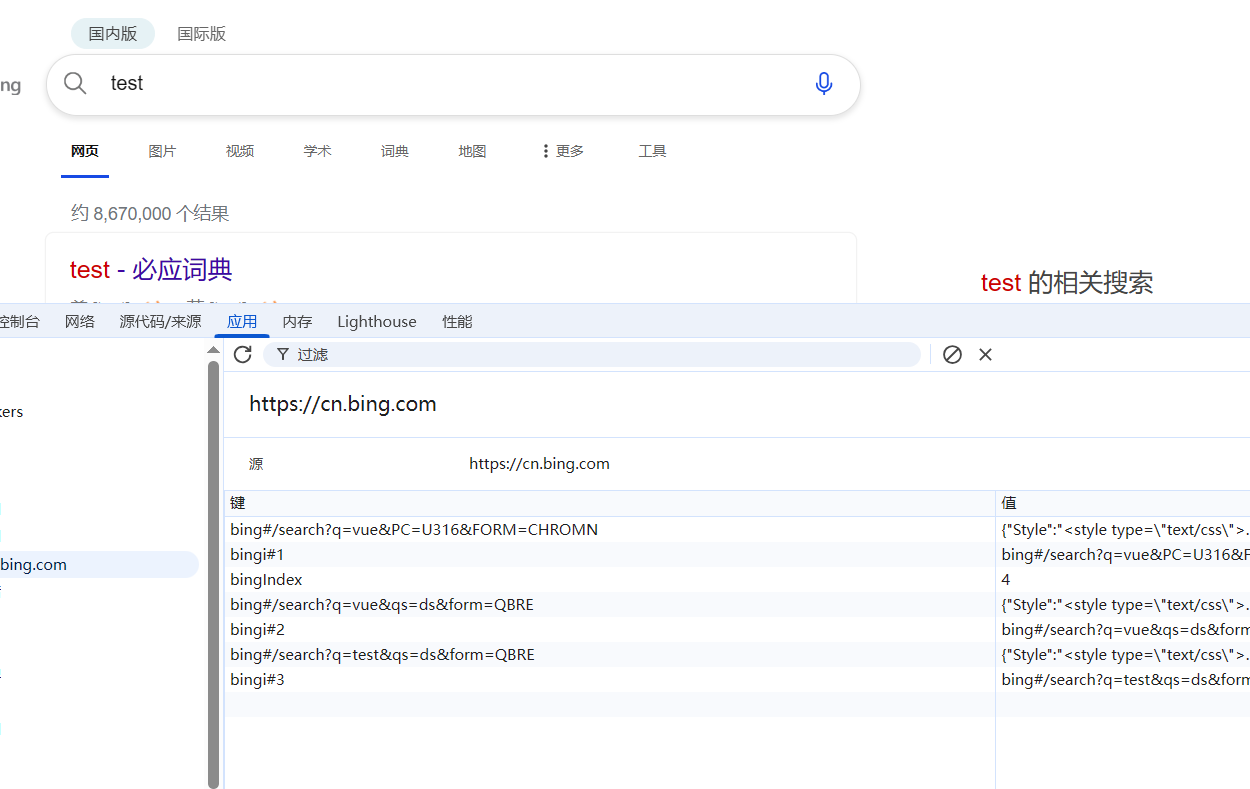Click the filter funnel icon
The height and width of the screenshot is (789, 1250).
[283, 354]
